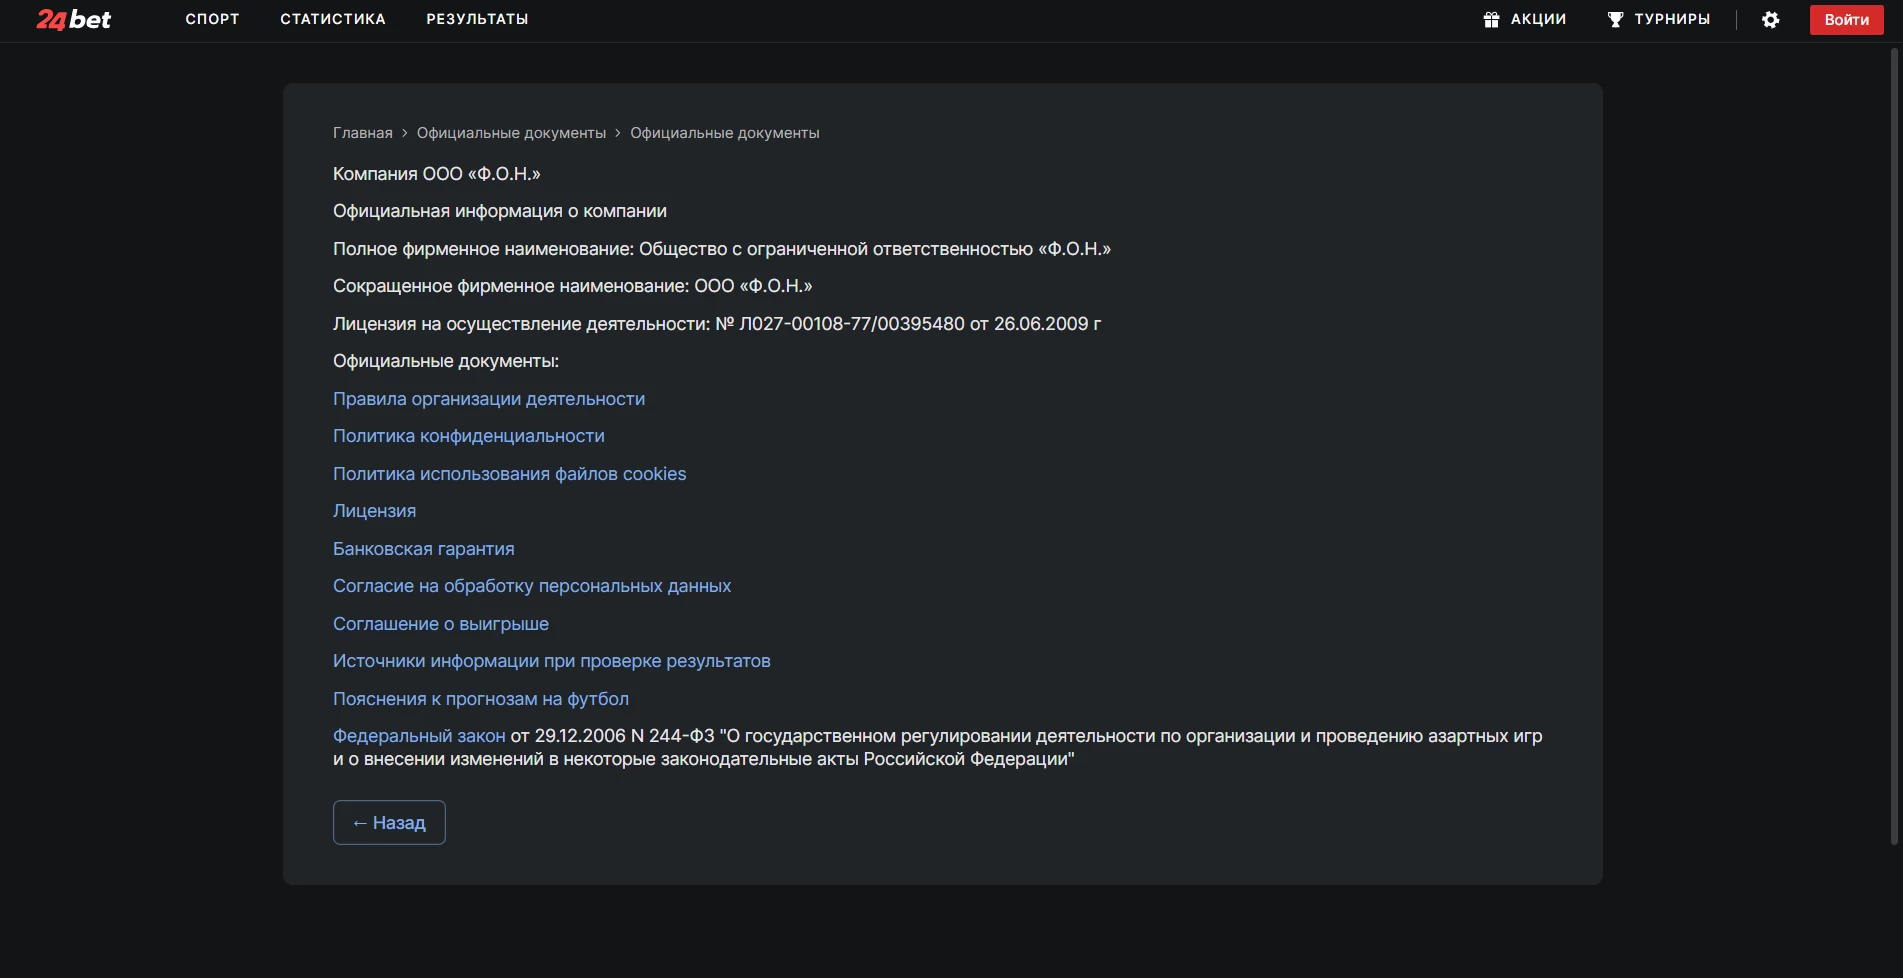Open the settings gear icon
The width and height of the screenshot is (1903, 978).
tap(1770, 20)
